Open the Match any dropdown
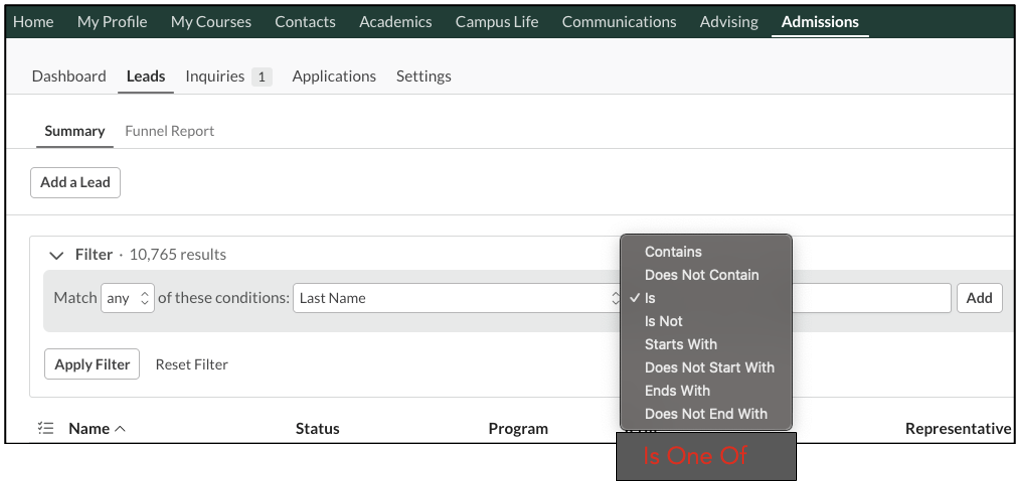The width and height of the screenshot is (1022, 488). click(x=128, y=298)
